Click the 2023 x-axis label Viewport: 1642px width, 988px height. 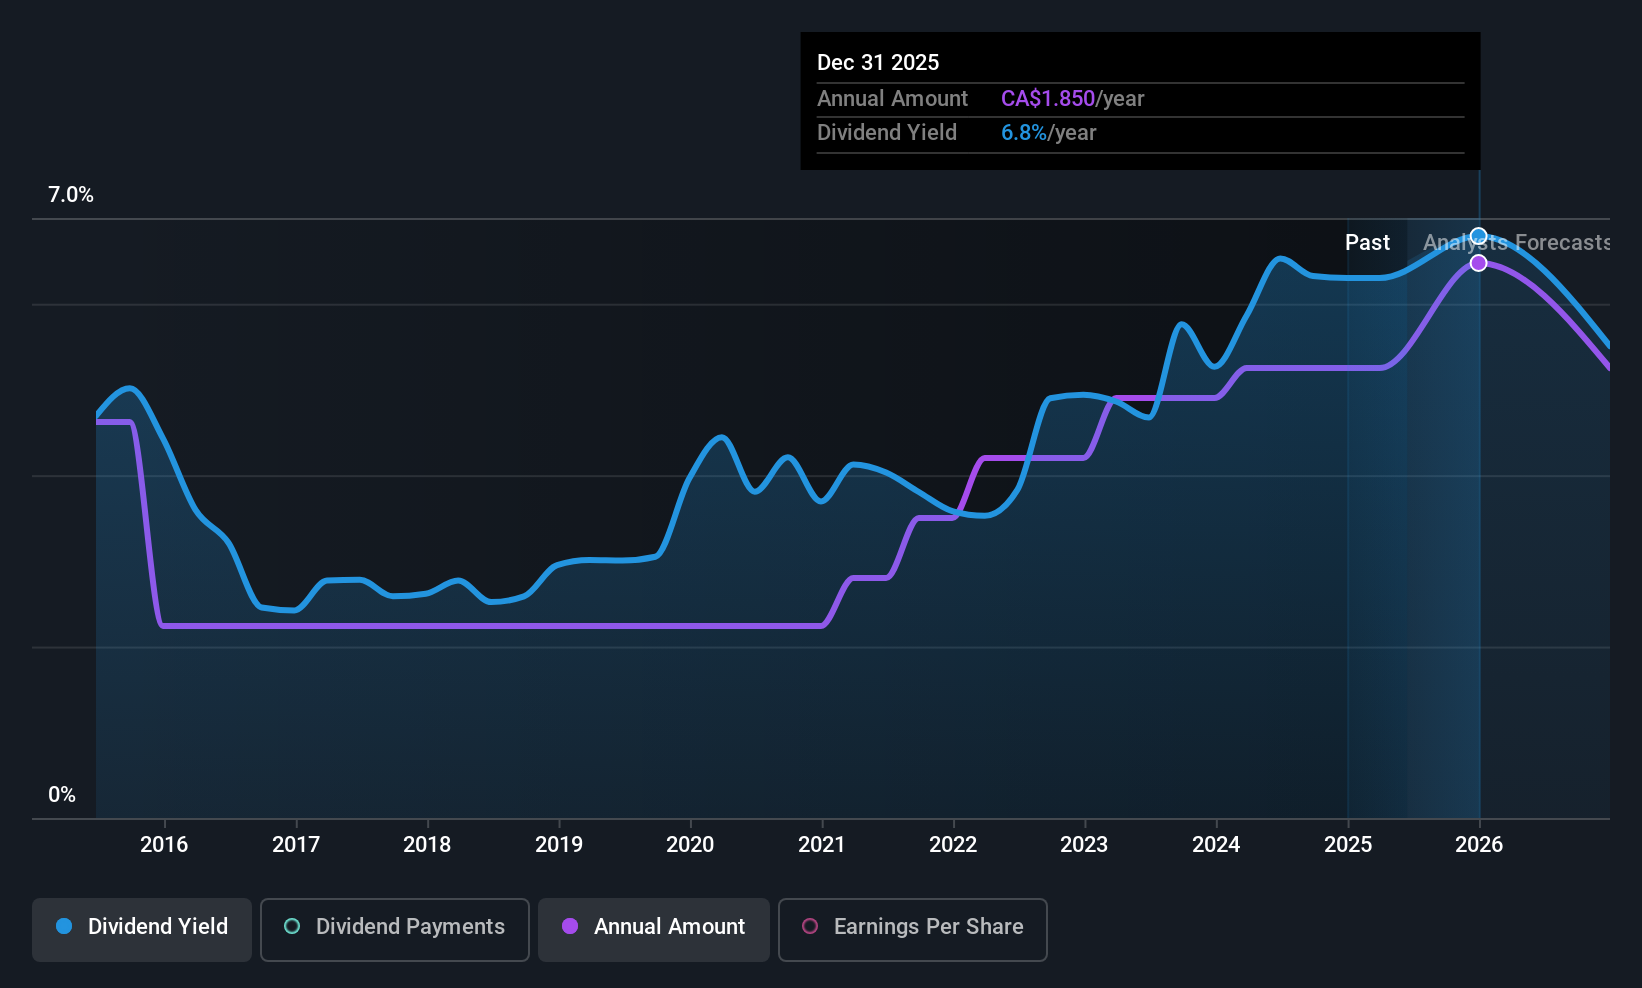(1084, 845)
